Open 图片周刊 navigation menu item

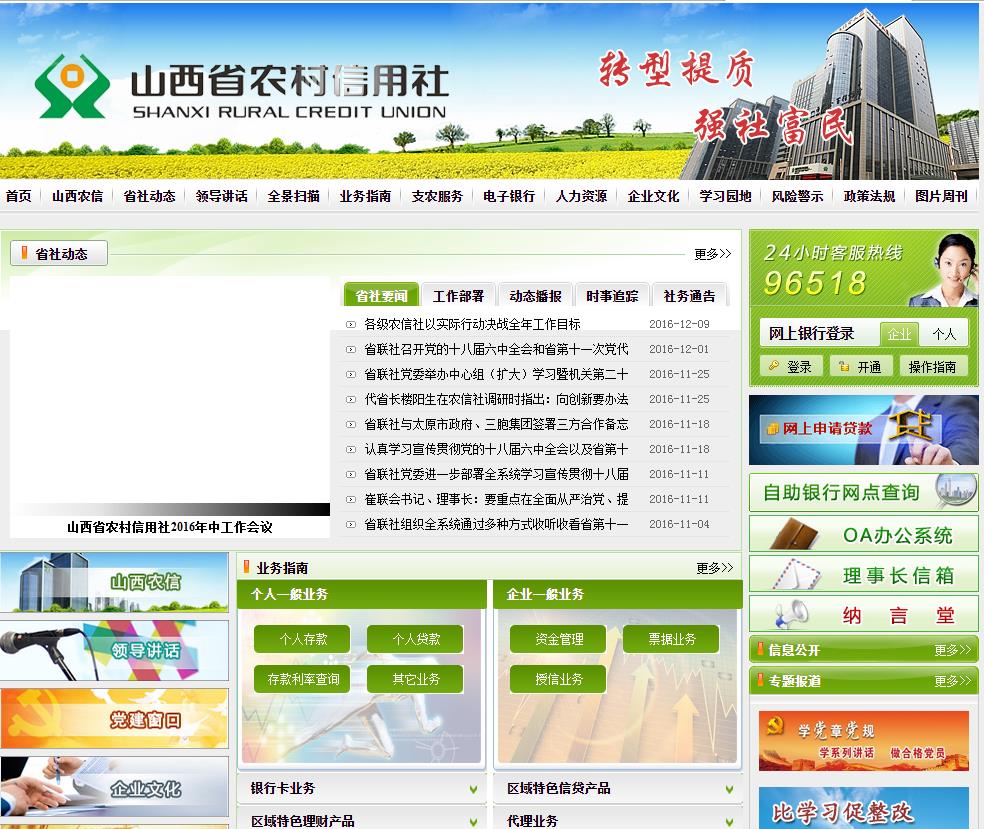point(941,196)
